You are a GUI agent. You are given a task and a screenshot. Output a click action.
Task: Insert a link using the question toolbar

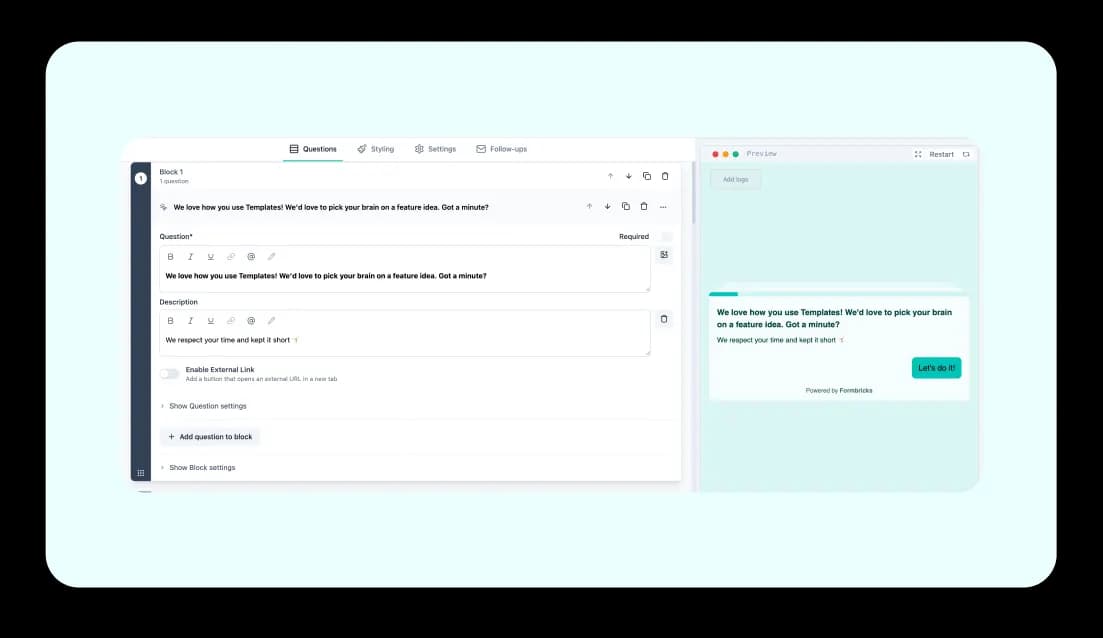click(230, 256)
